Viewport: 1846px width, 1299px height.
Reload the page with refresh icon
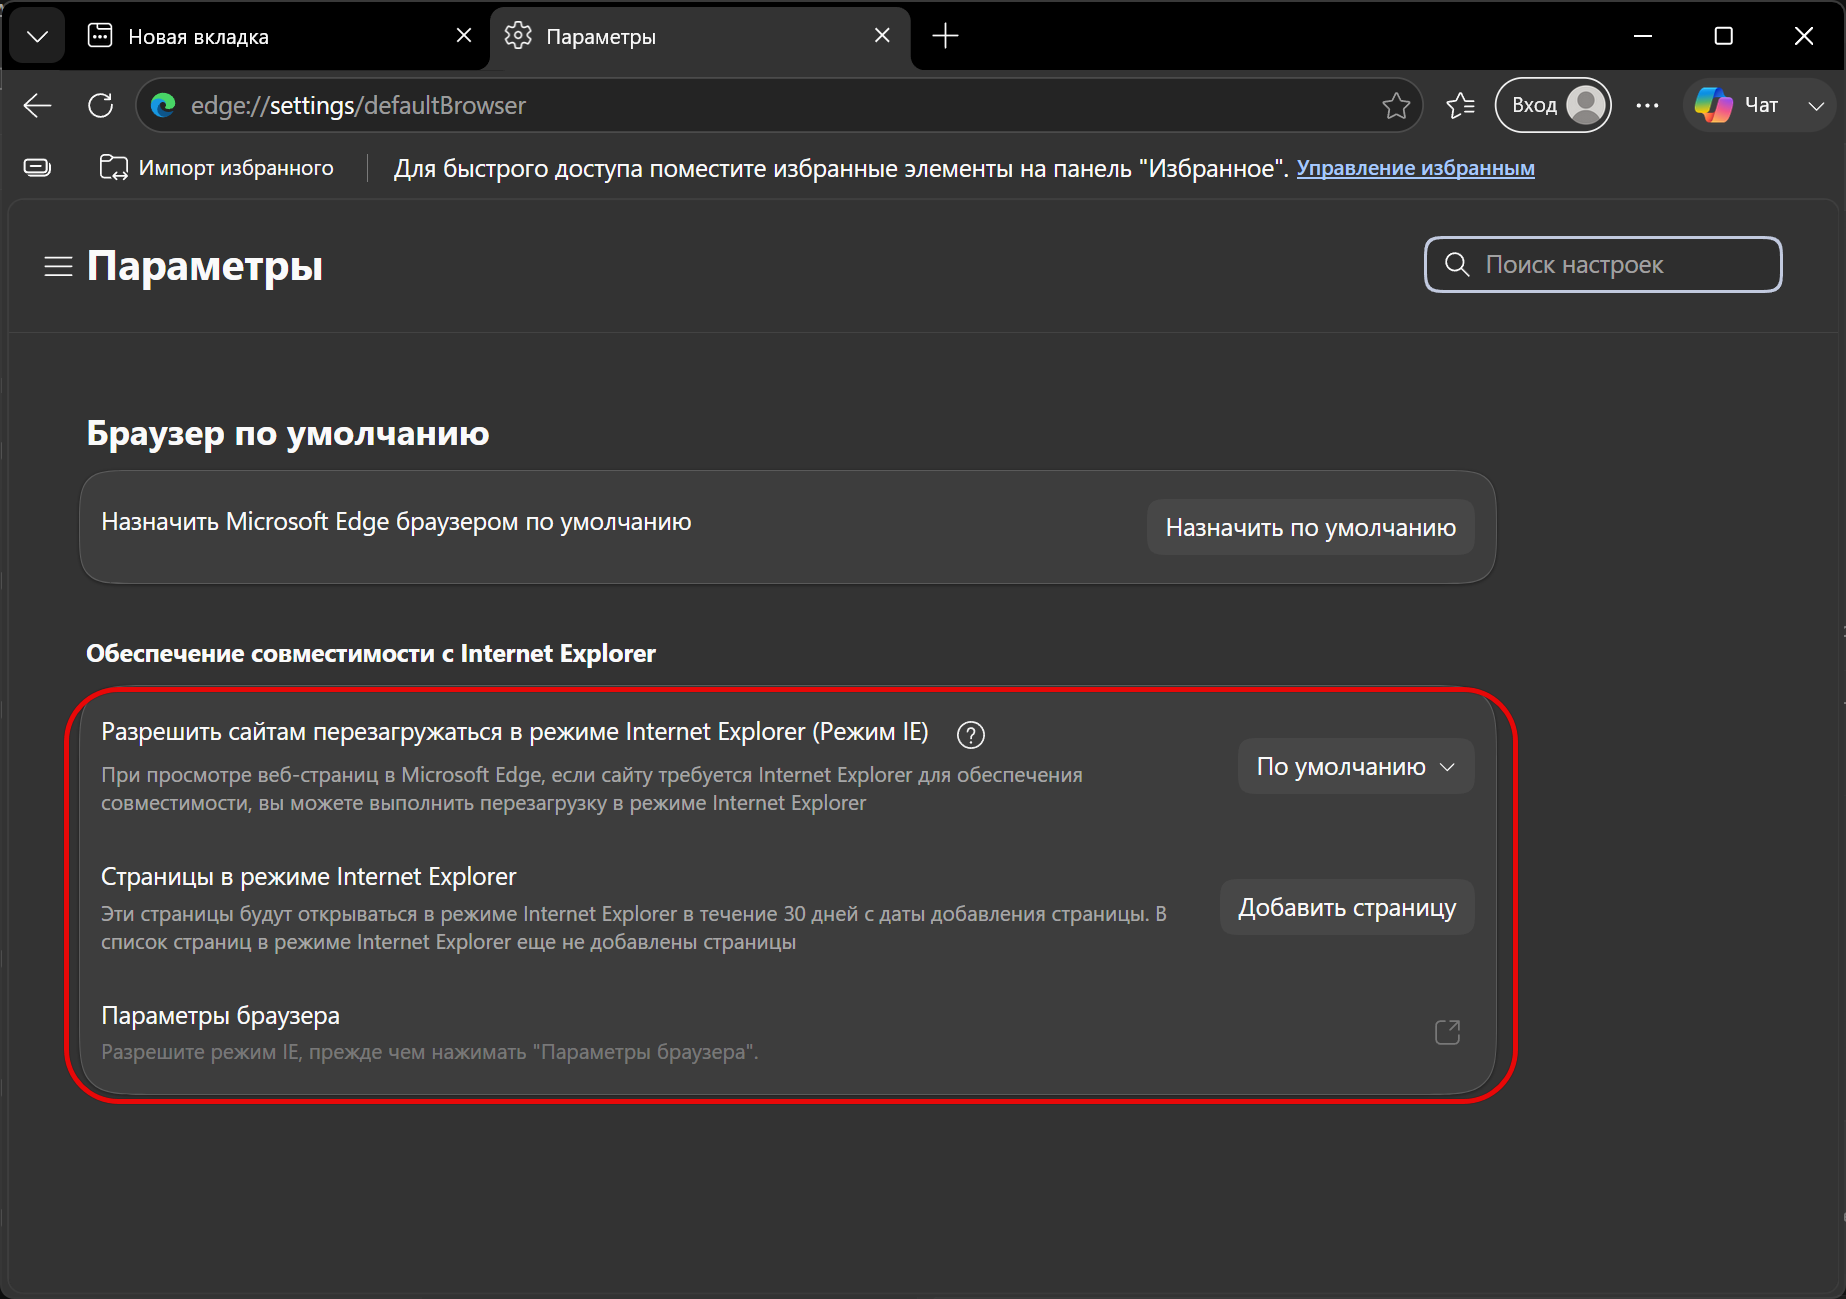(101, 105)
